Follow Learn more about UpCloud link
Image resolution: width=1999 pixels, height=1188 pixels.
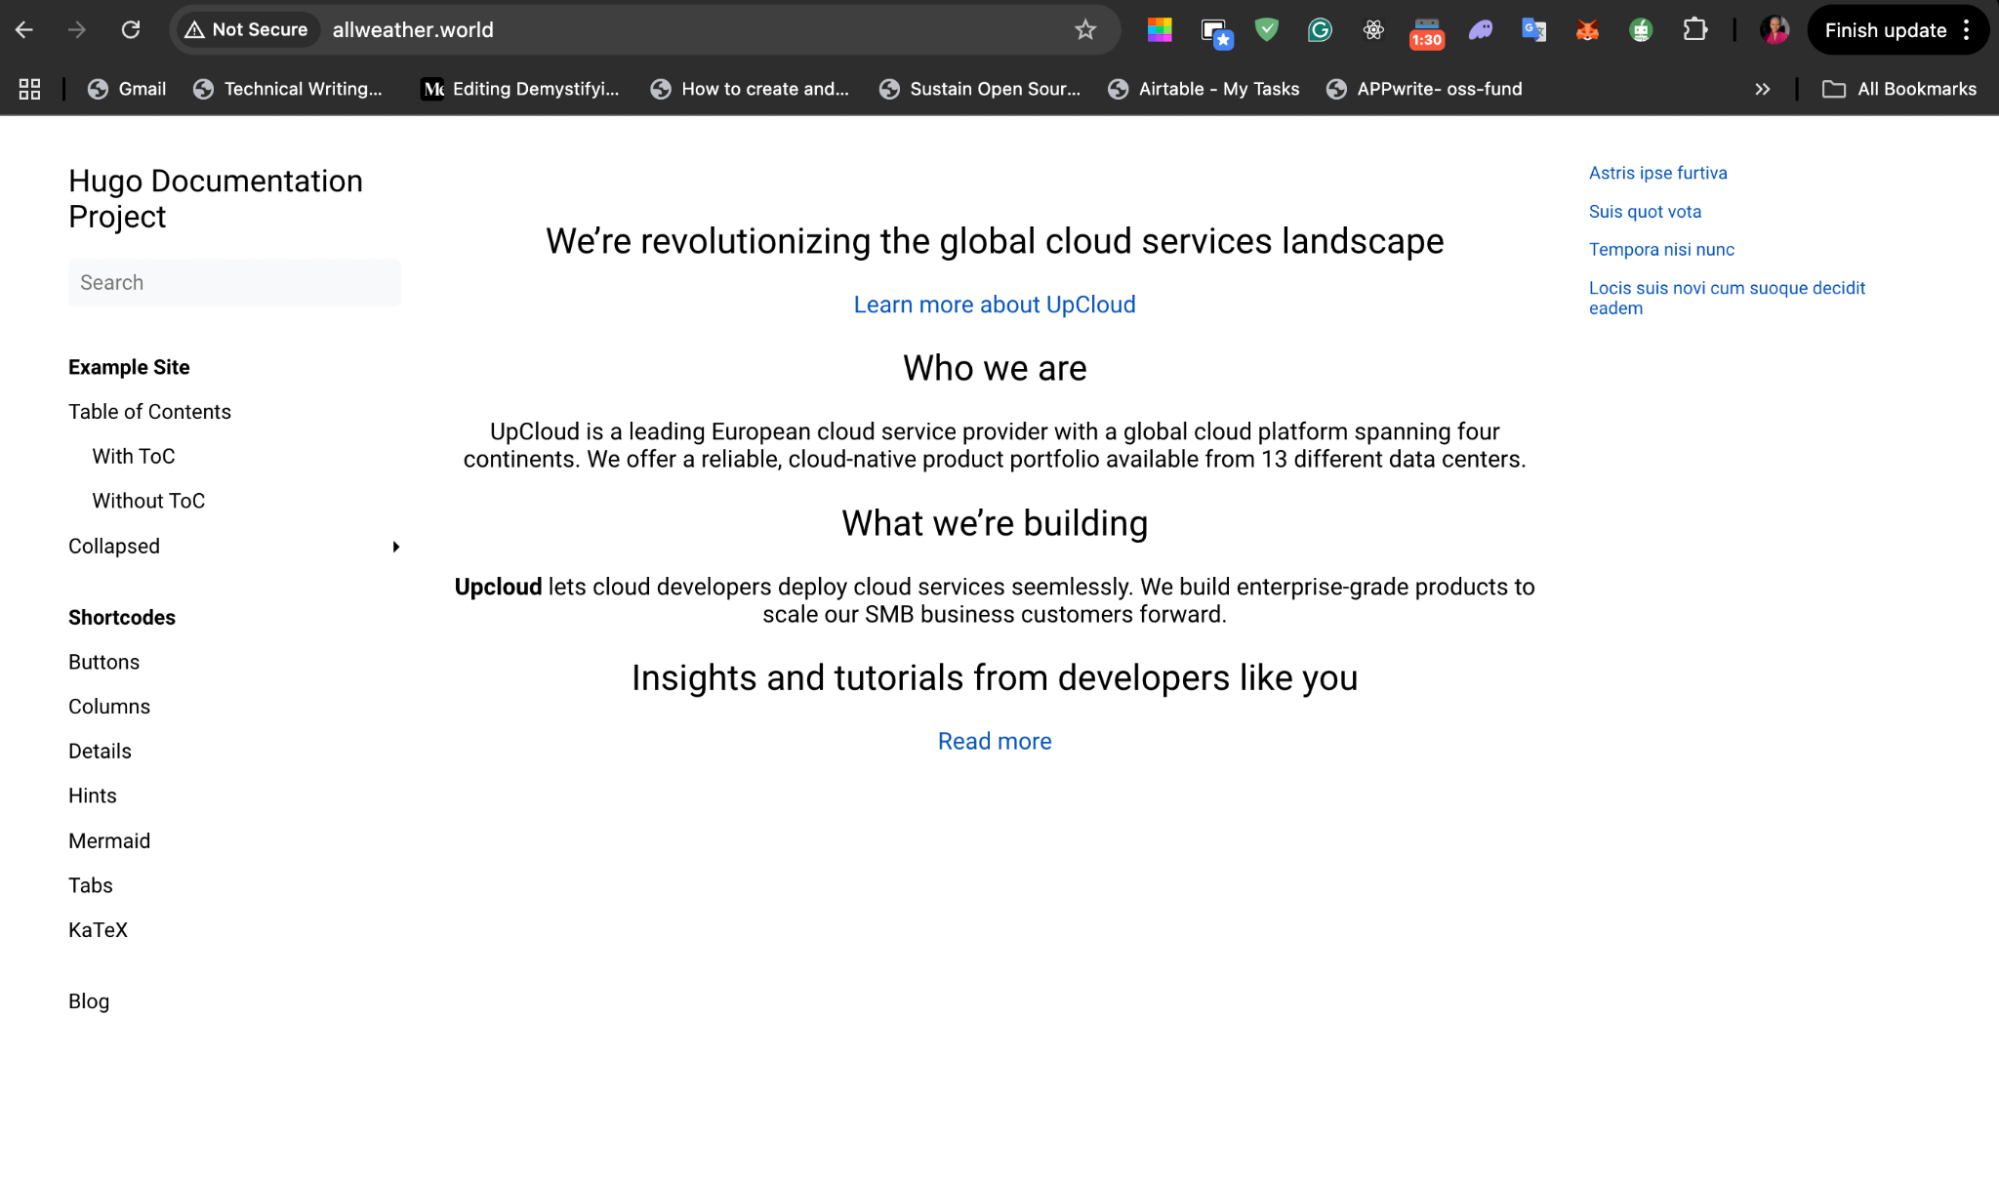pos(994,305)
